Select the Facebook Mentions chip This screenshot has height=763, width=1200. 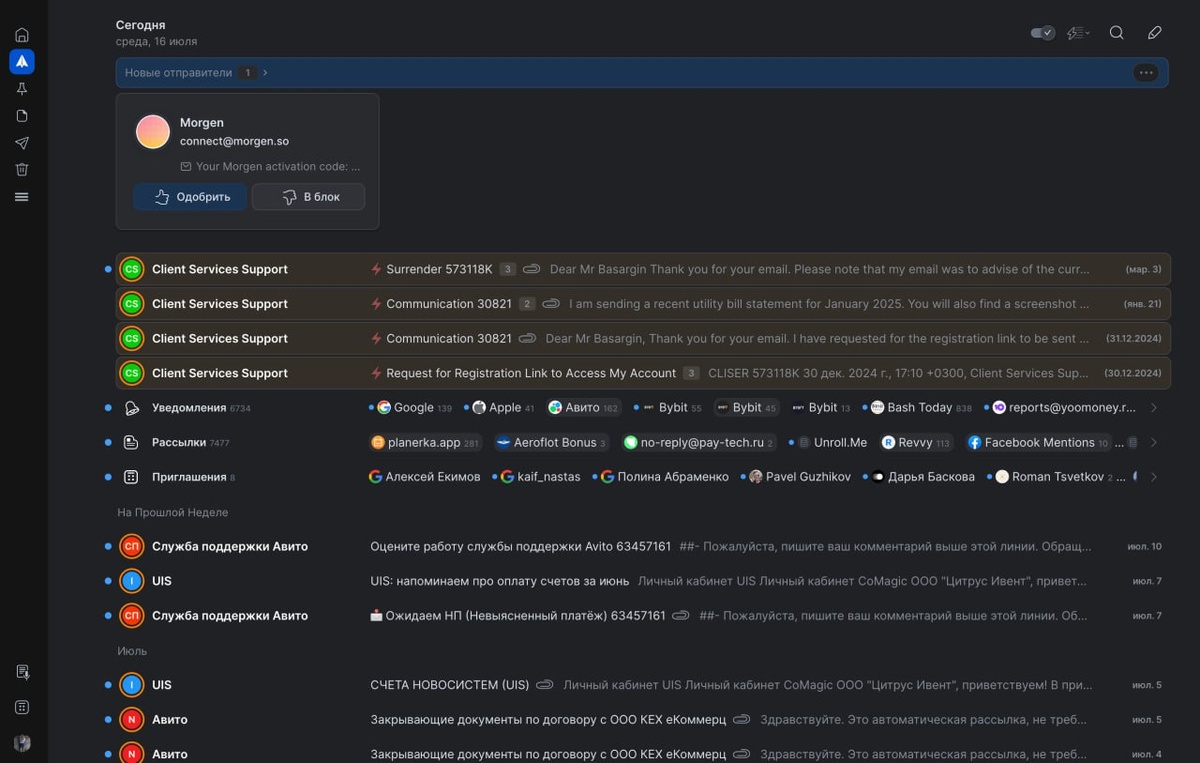tap(1038, 442)
